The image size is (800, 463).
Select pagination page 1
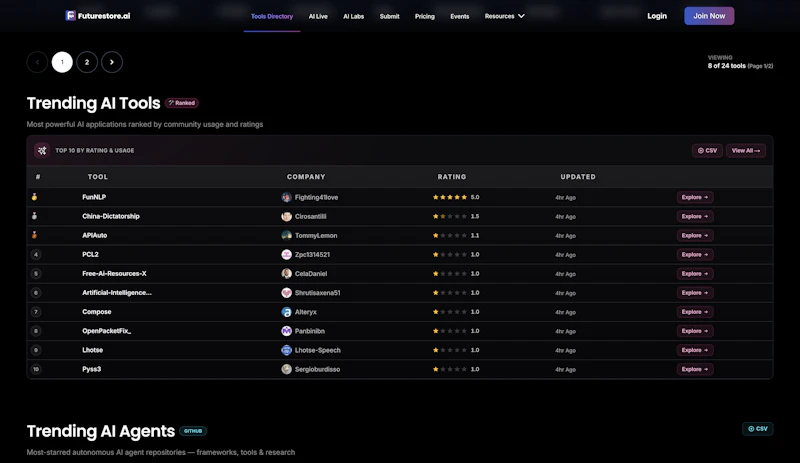(x=62, y=62)
